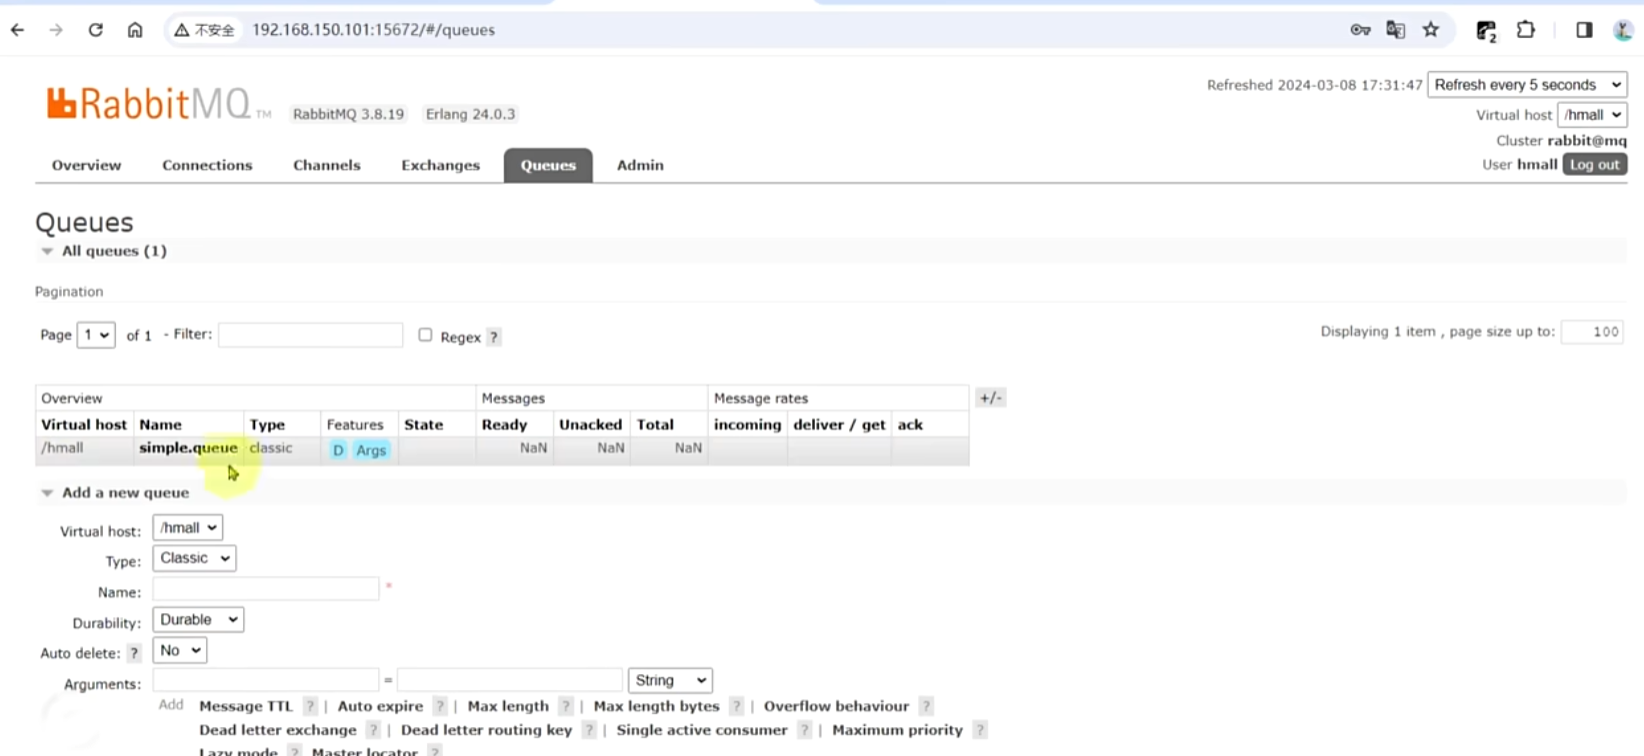Open the Maximum priority help icon
Viewport: 1644px width, 756px height.
(x=980, y=730)
